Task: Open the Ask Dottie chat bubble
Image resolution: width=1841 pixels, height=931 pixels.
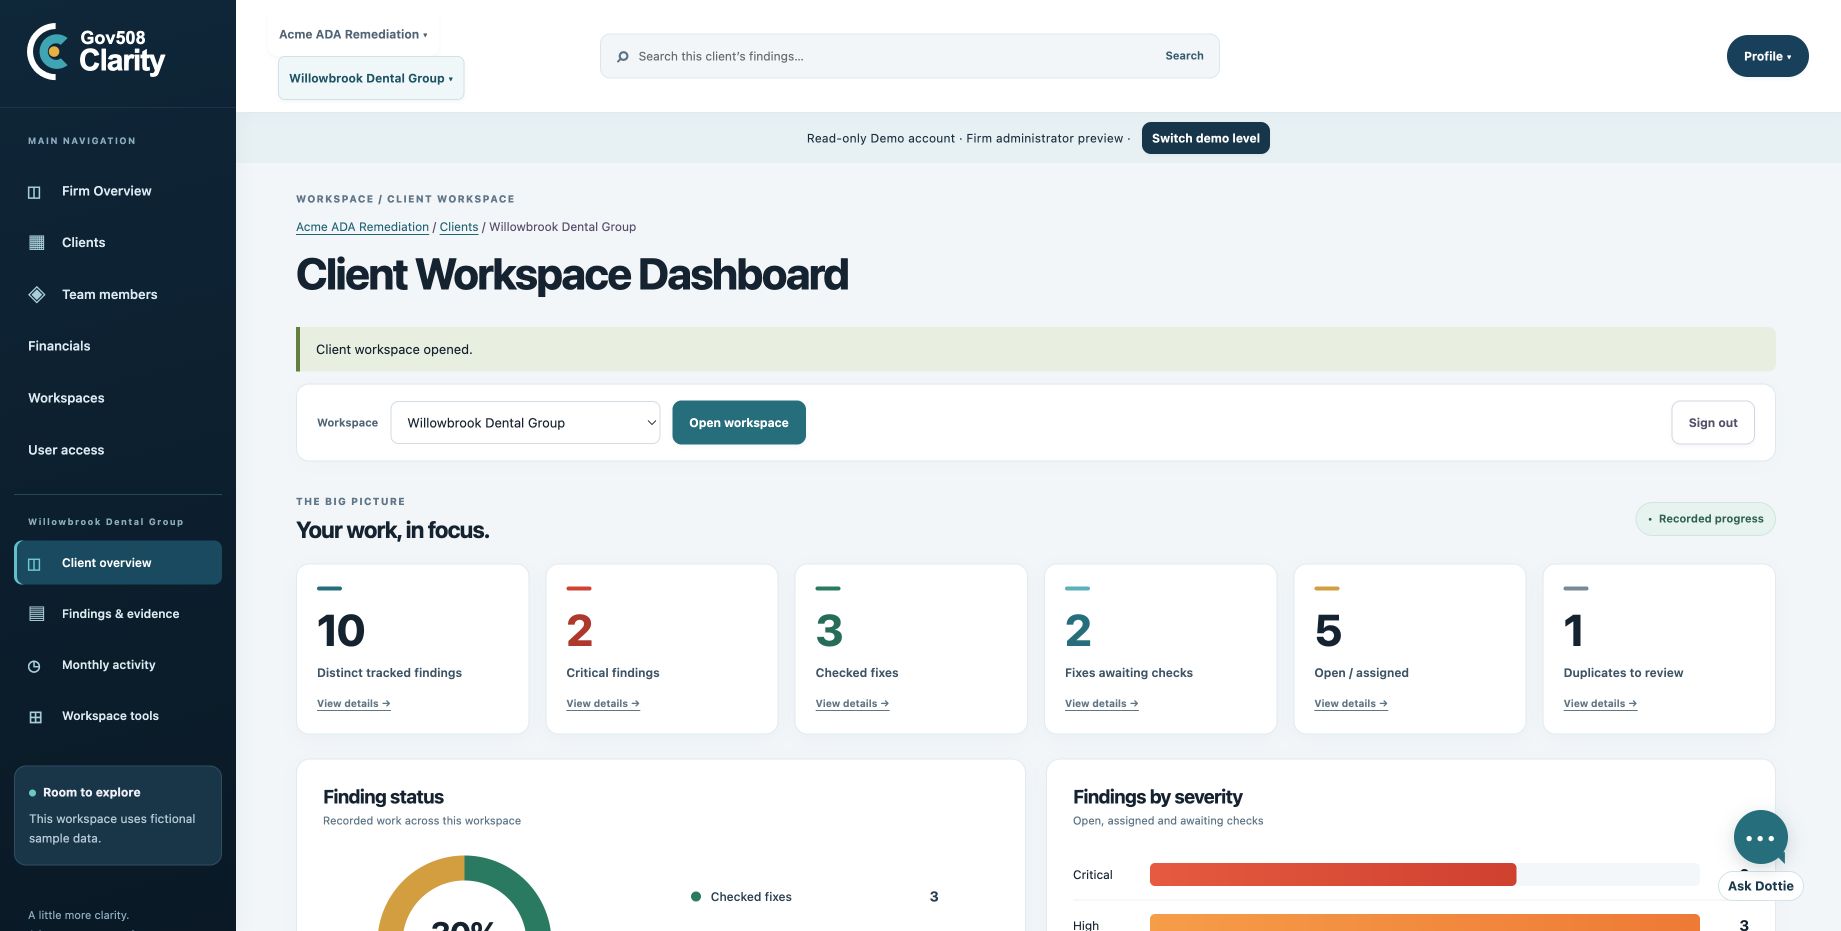Action: (x=1760, y=838)
